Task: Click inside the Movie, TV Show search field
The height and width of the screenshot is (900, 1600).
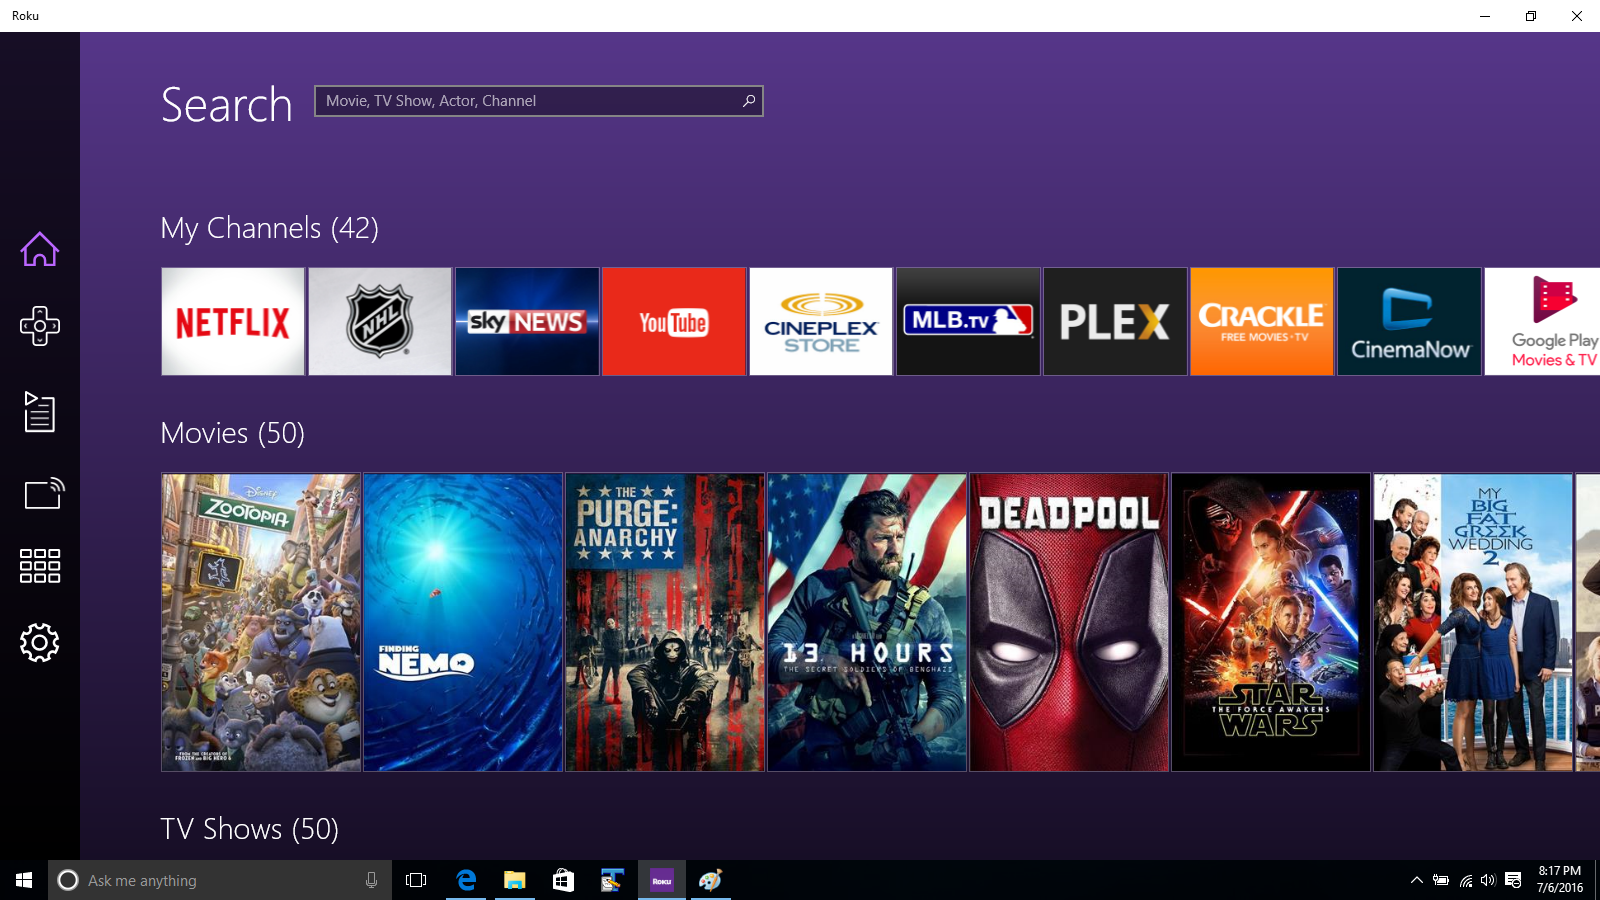Action: 520,100
